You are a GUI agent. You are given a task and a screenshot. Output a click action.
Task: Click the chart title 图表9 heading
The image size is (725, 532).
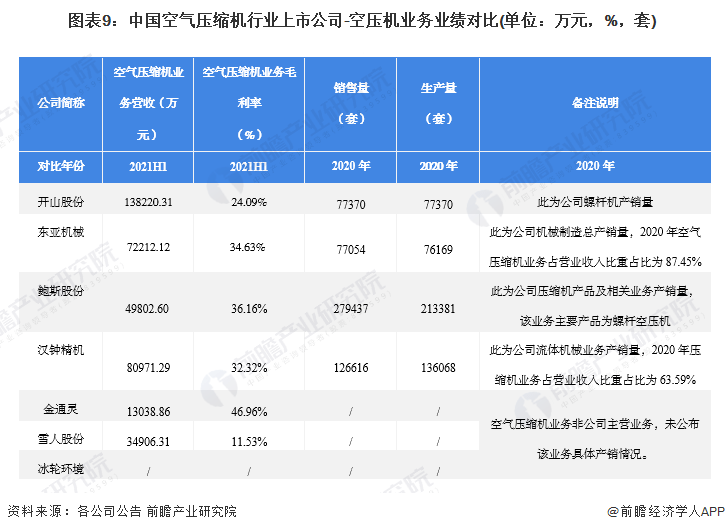362,21
